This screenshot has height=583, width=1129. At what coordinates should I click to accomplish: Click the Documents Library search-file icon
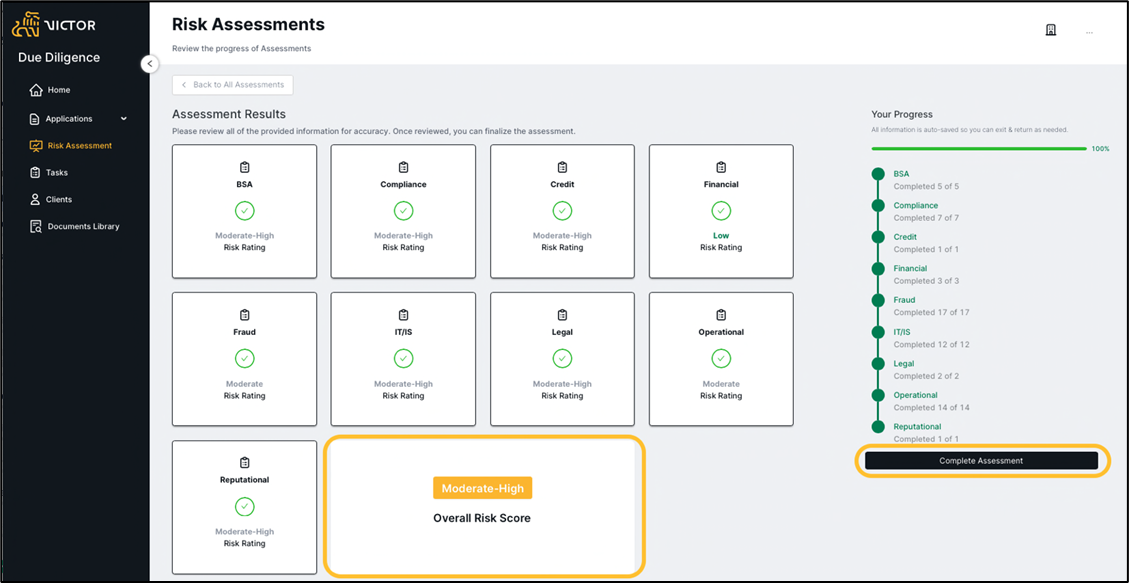(x=35, y=227)
